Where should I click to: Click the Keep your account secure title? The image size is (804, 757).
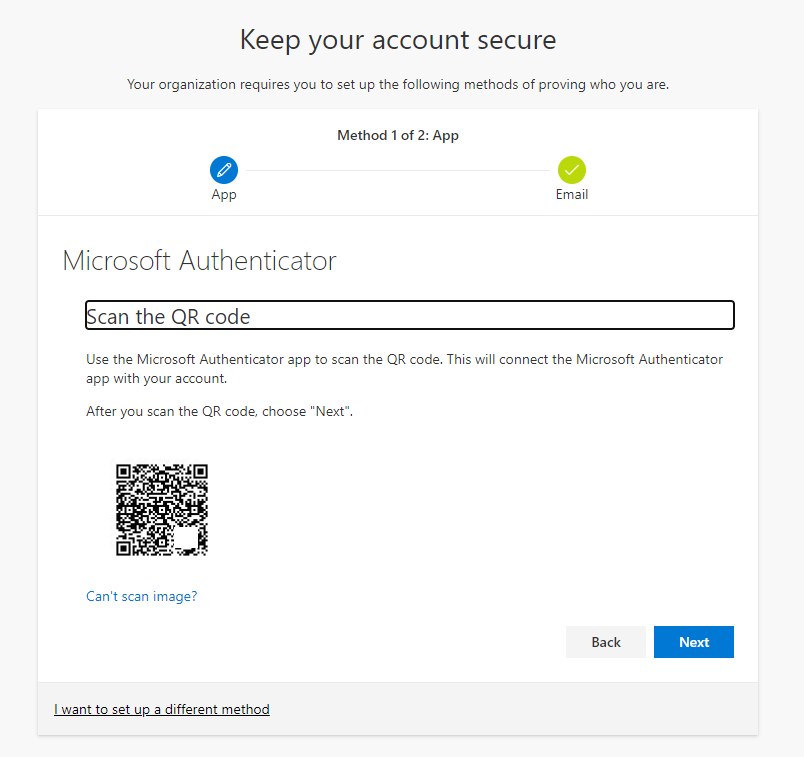(397, 40)
